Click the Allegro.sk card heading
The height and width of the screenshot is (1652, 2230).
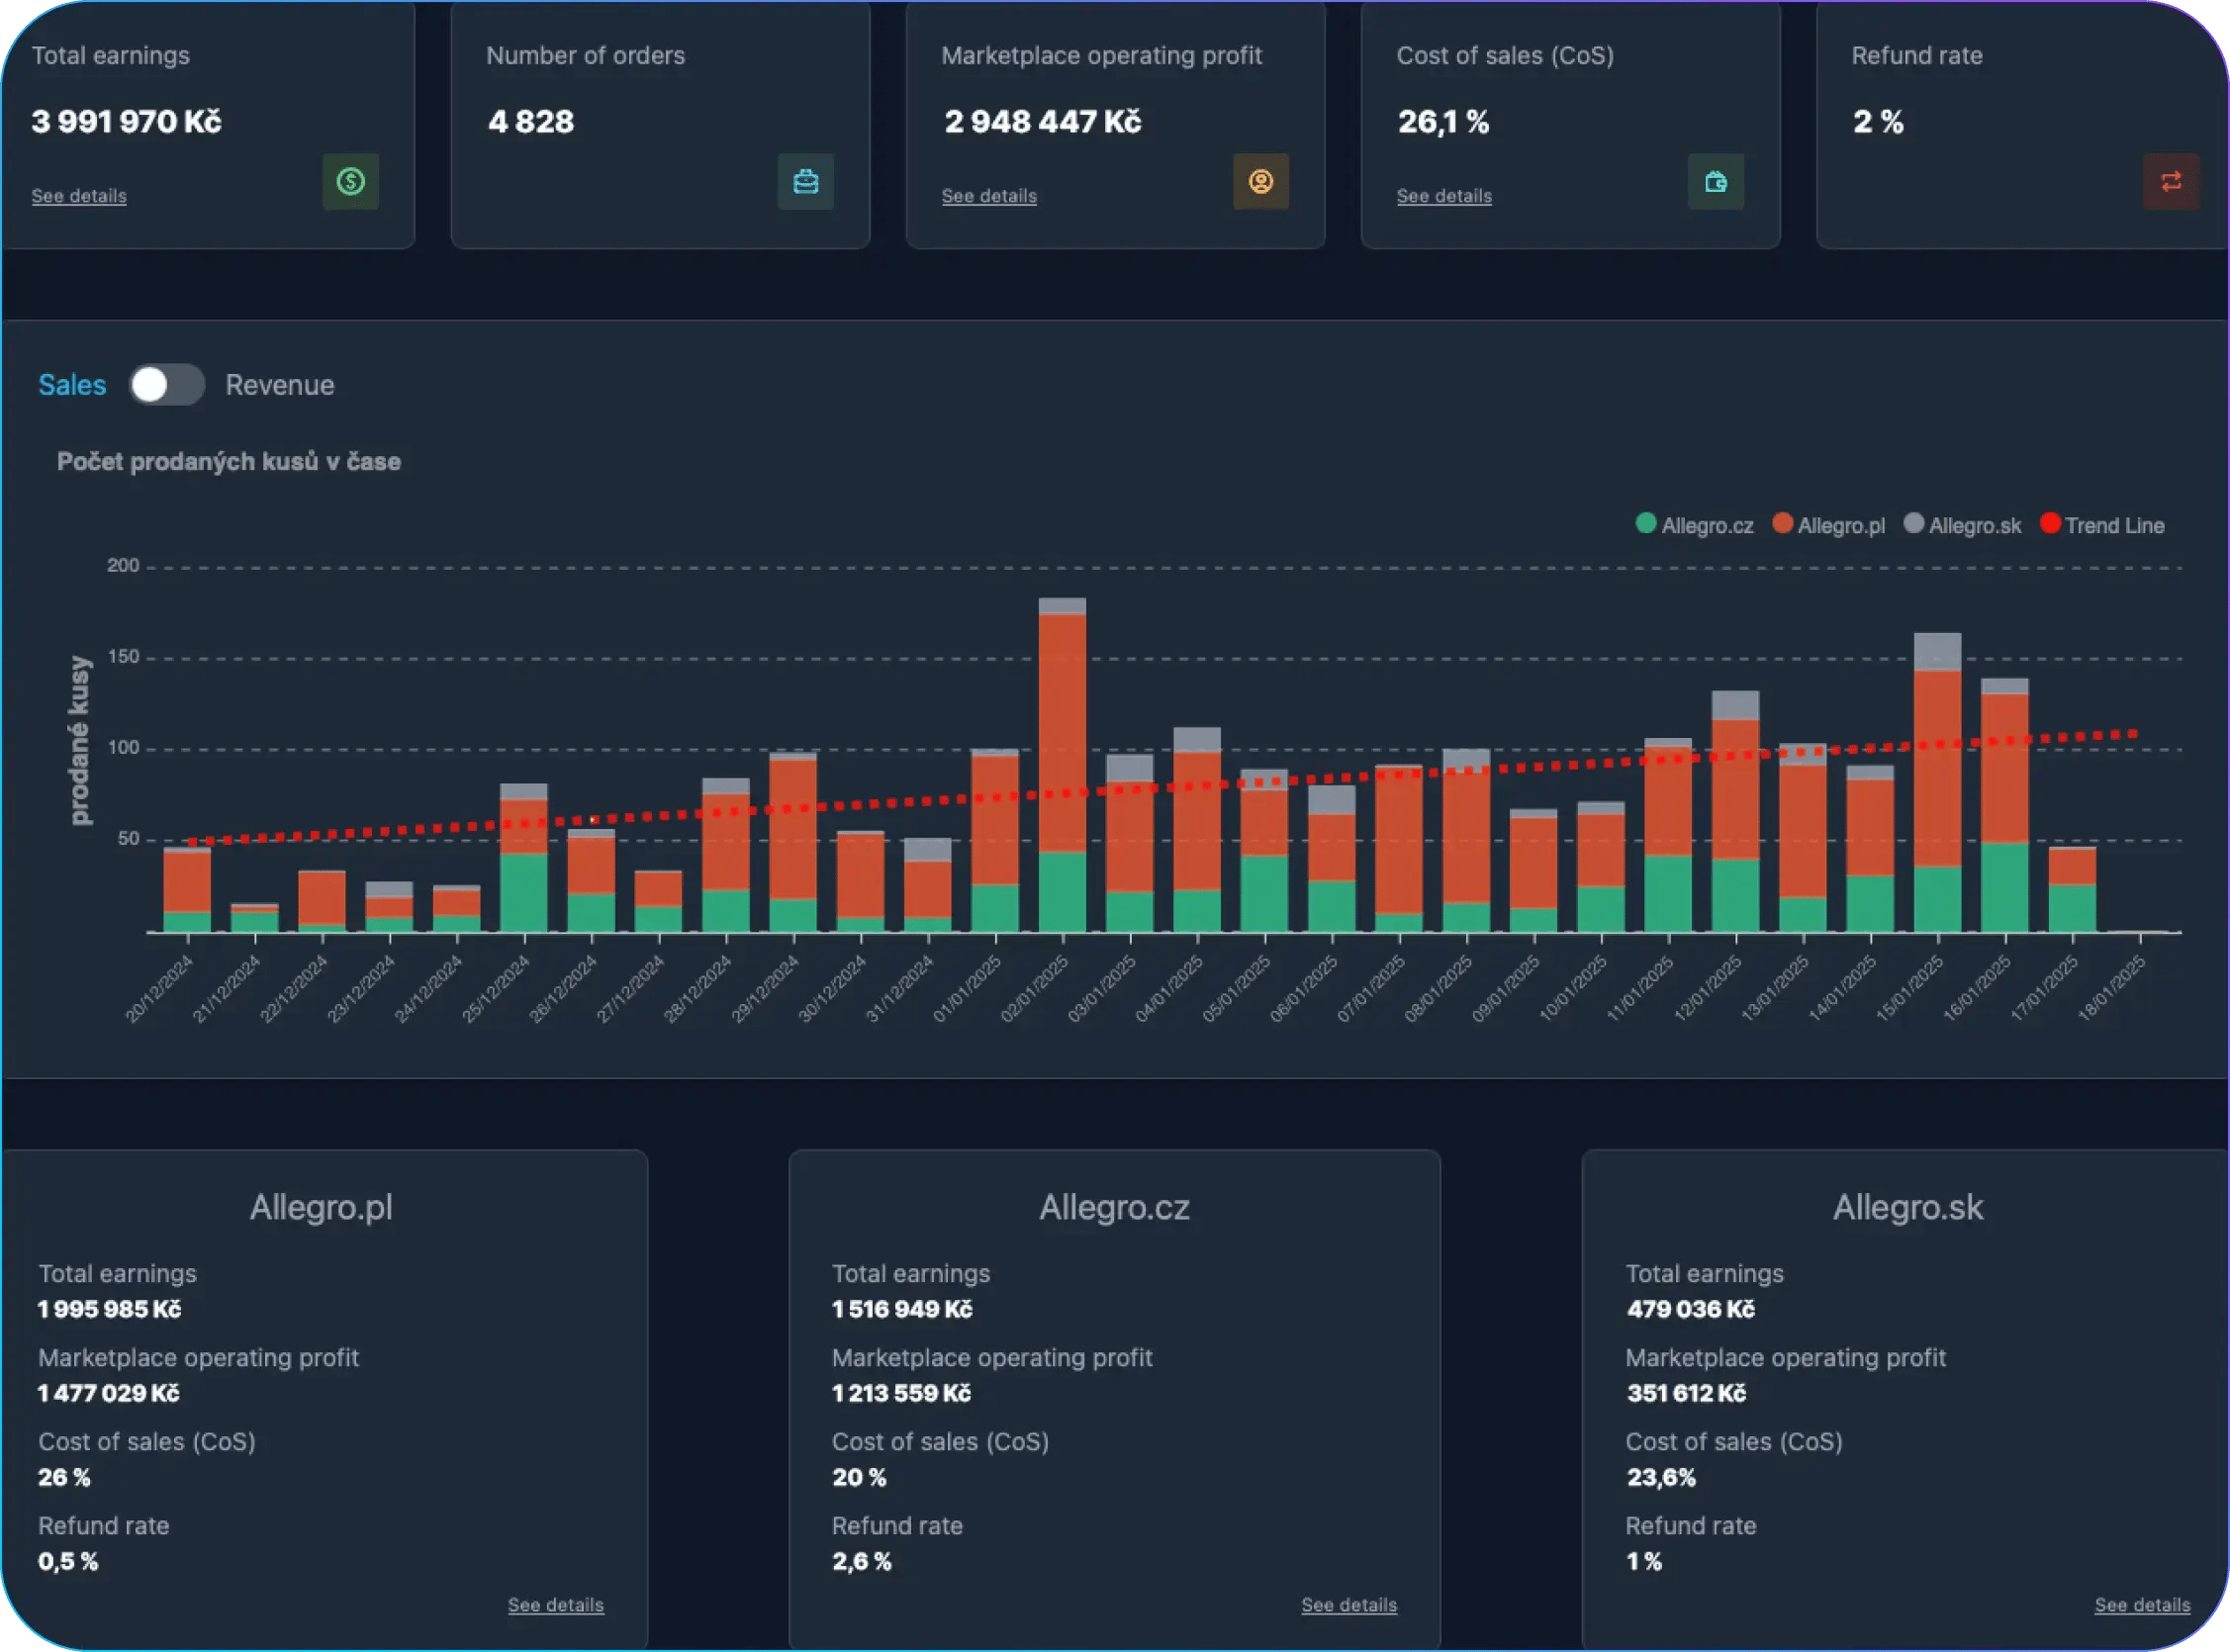(1908, 1208)
